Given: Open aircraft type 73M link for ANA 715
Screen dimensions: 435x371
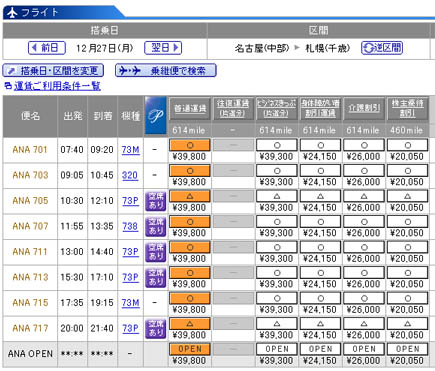Looking at the screenshot, I should 130,303.
